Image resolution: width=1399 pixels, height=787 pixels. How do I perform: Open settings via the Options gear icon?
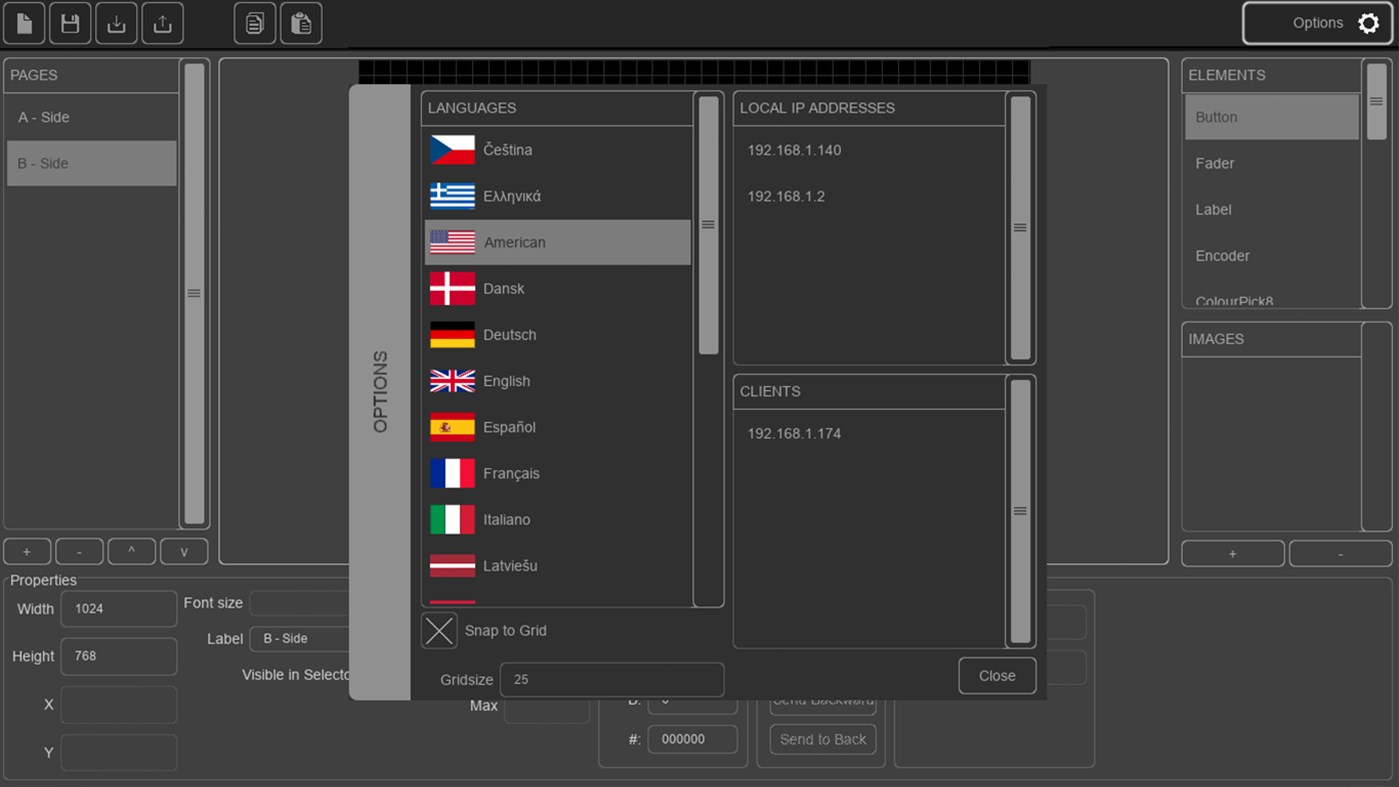pyautogui.click(x=1367, y=23)
